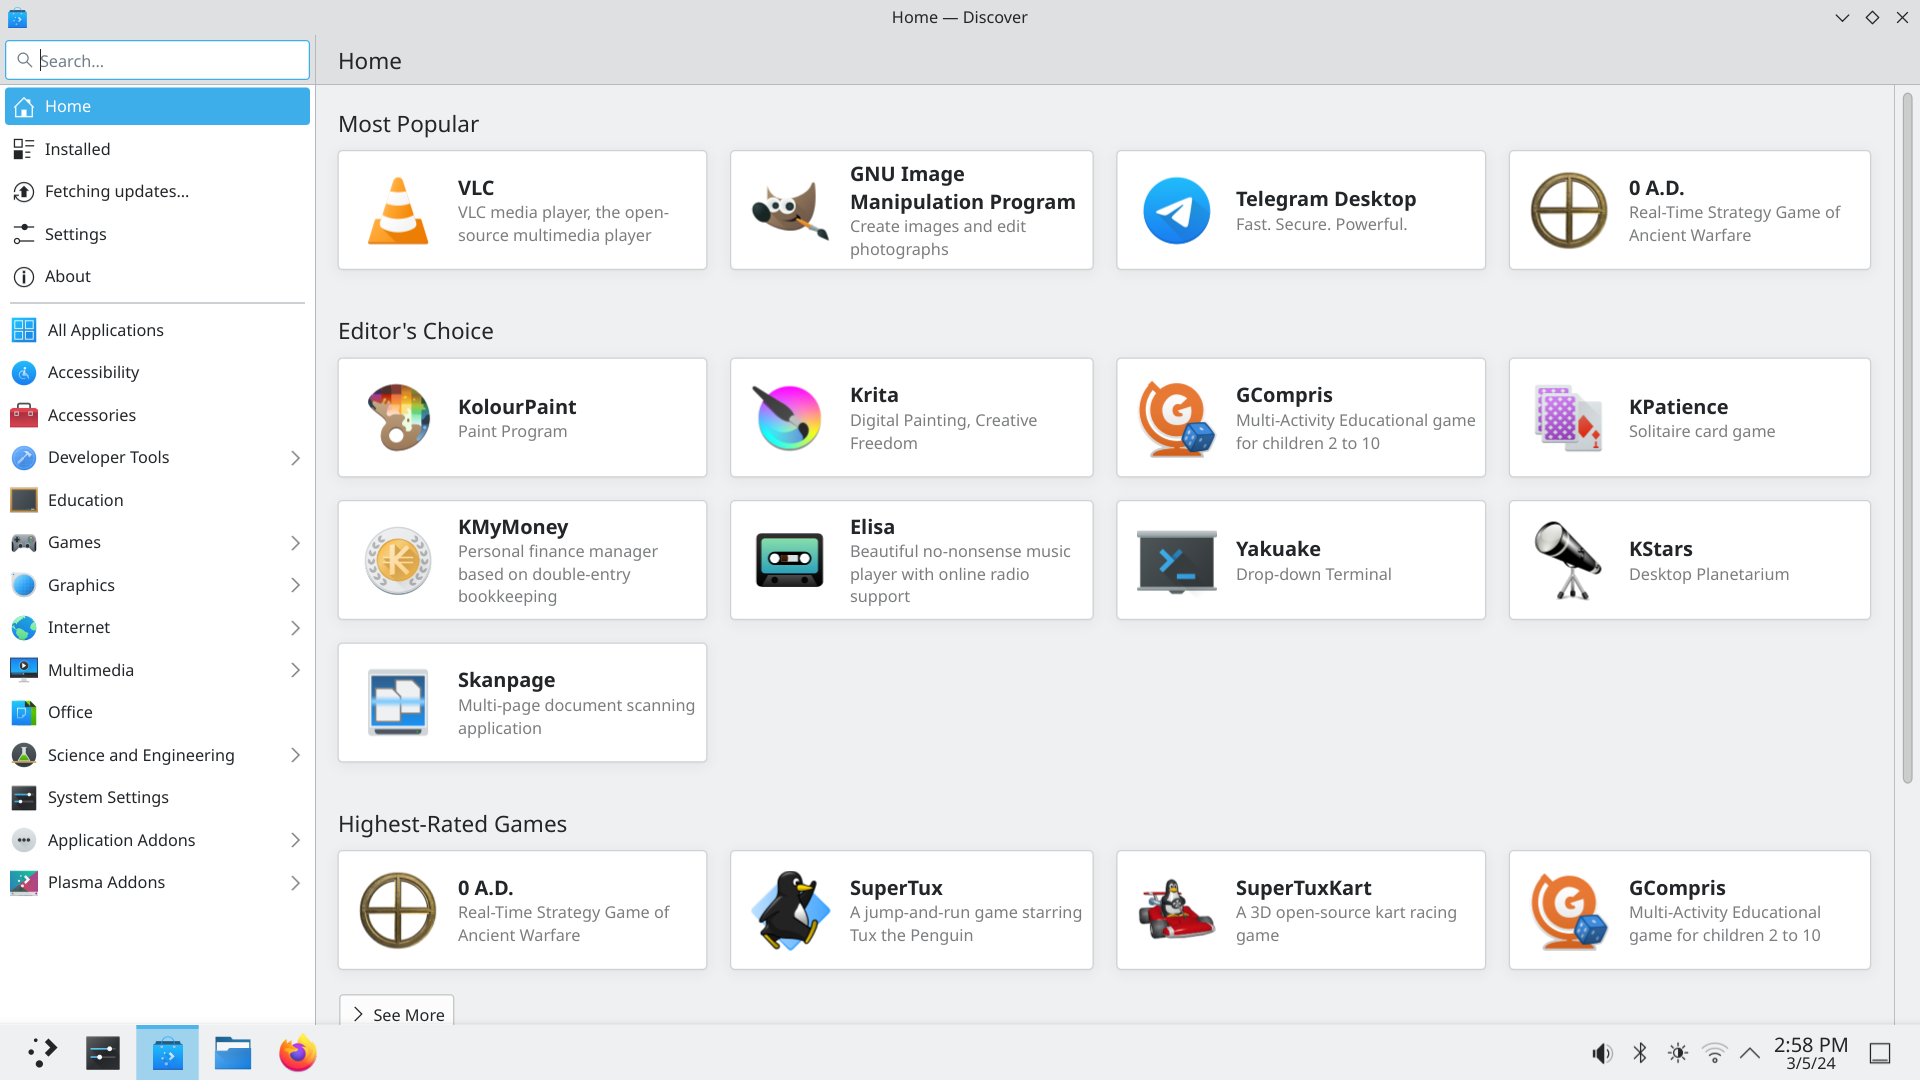This screenshot has width=1920, height=1080.
Task: Expand the Graphics category arrow
Action: (295, 586)
